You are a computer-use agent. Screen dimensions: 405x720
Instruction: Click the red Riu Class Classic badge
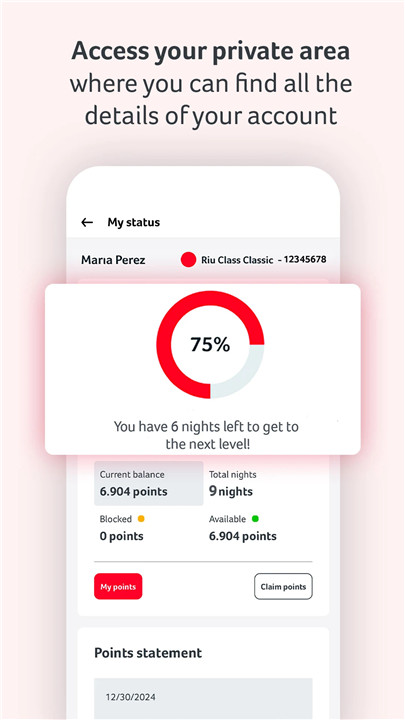click(x=188, y=260)
